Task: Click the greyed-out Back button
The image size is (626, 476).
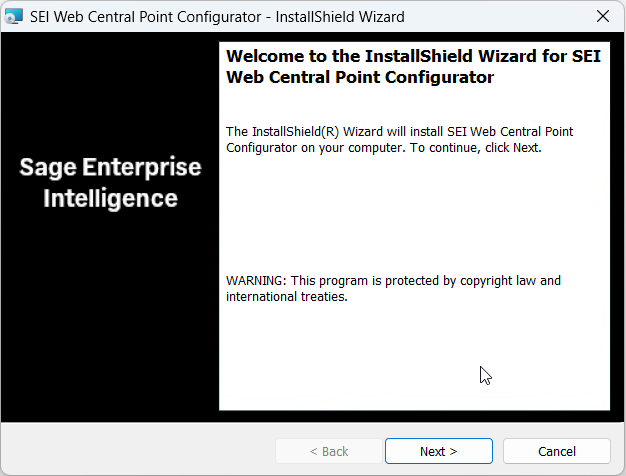Action: (327, 451)
